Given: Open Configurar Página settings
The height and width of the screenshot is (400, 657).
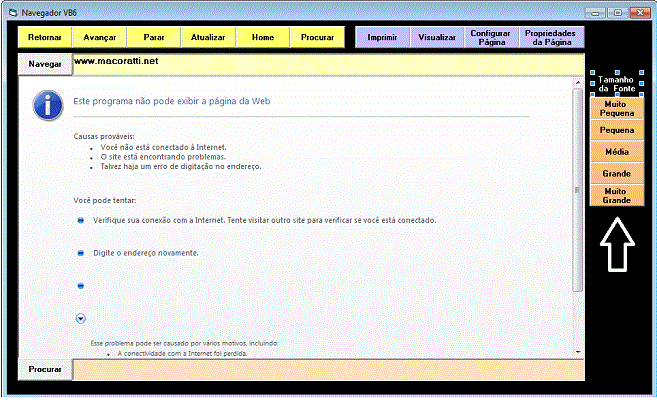Looking at the screenshot, I should [491, 37].
